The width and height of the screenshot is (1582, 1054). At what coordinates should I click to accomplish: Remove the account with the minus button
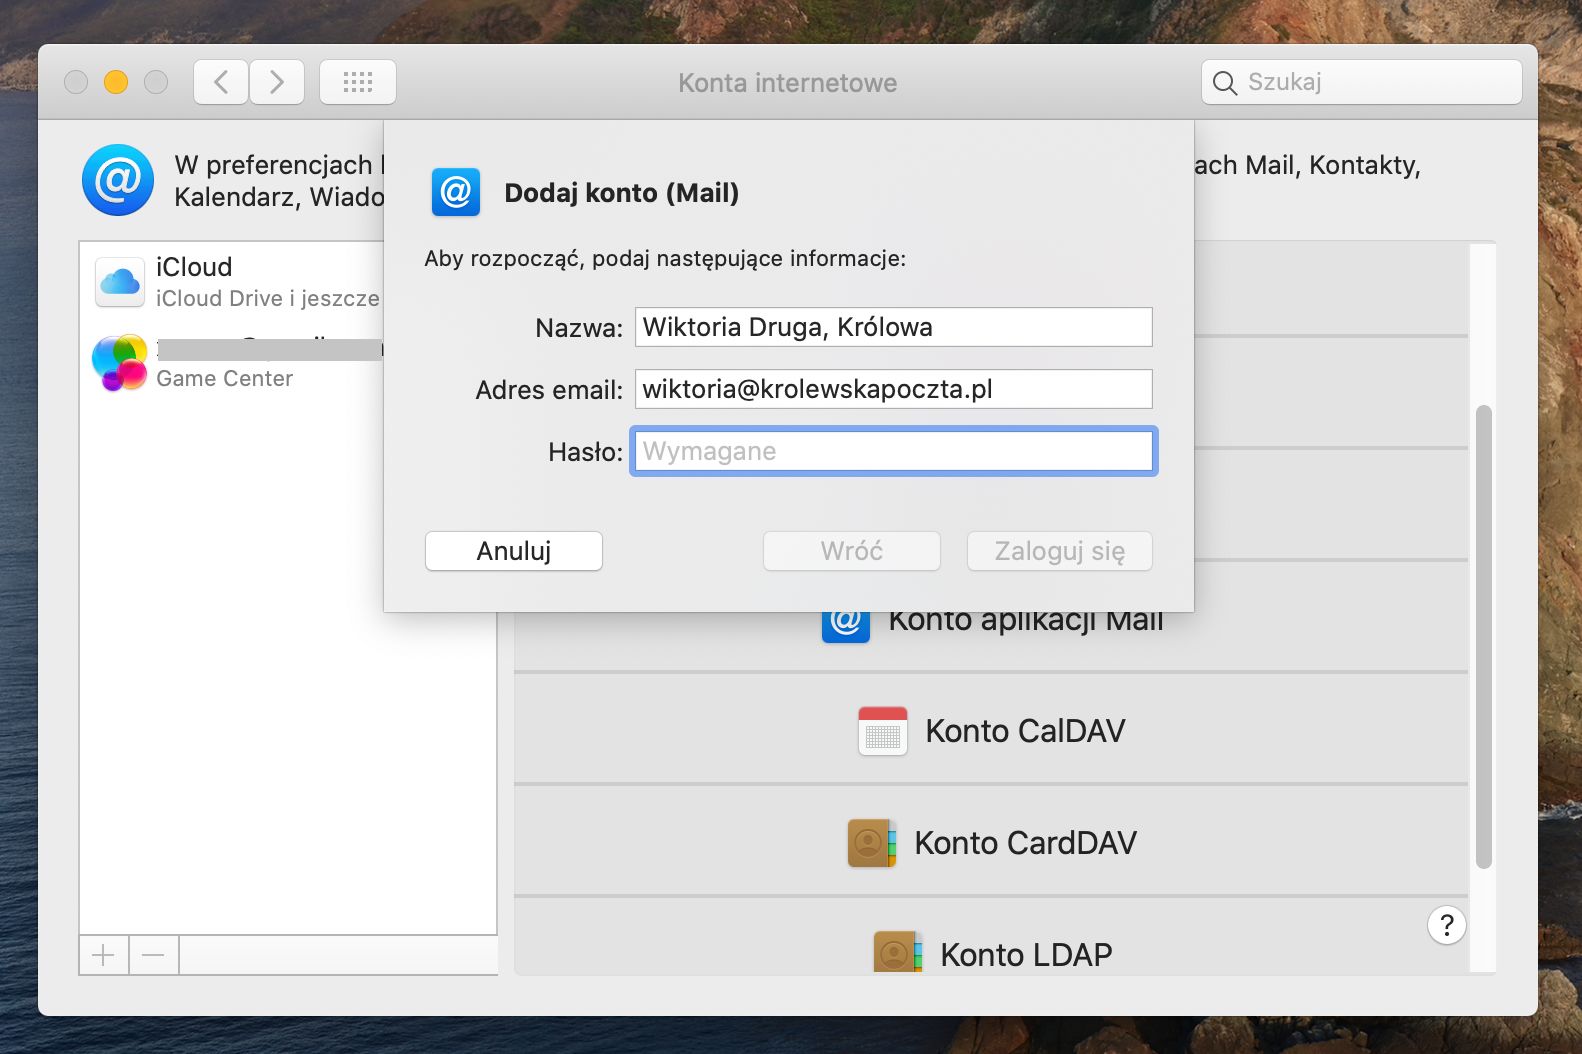[153, 956]
